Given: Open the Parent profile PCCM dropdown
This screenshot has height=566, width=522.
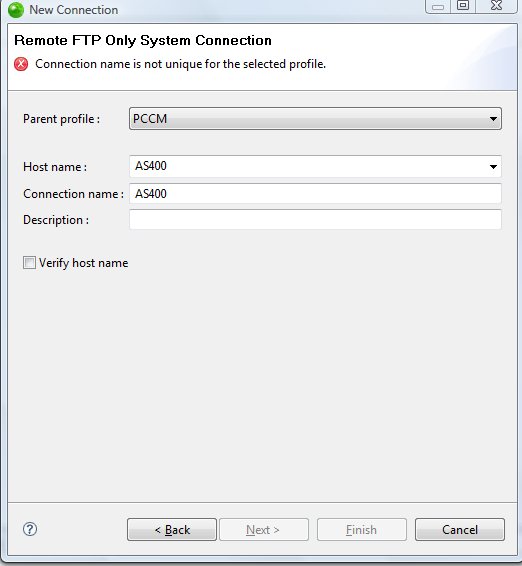Looking at the screenshot, I should point(315,118).
